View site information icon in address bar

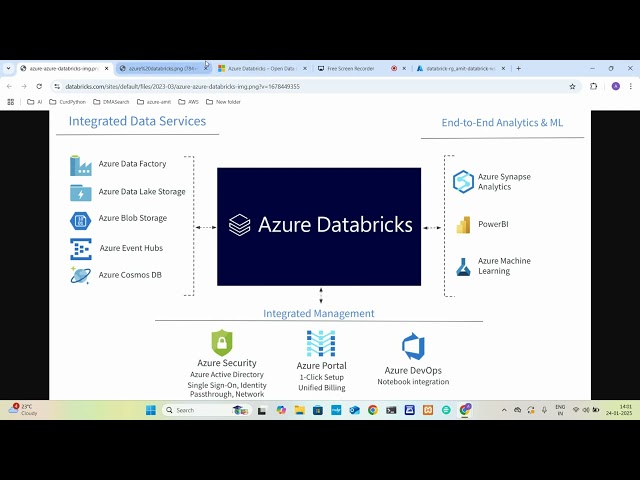57,87
